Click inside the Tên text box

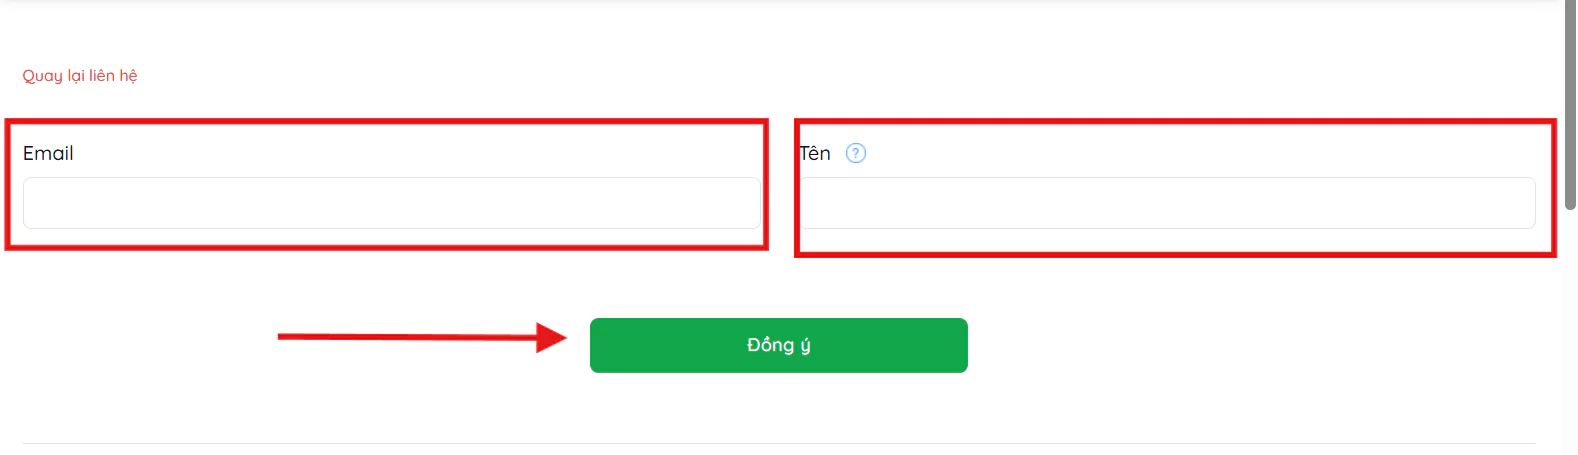pyautogui.click(x=1167, y=203)
